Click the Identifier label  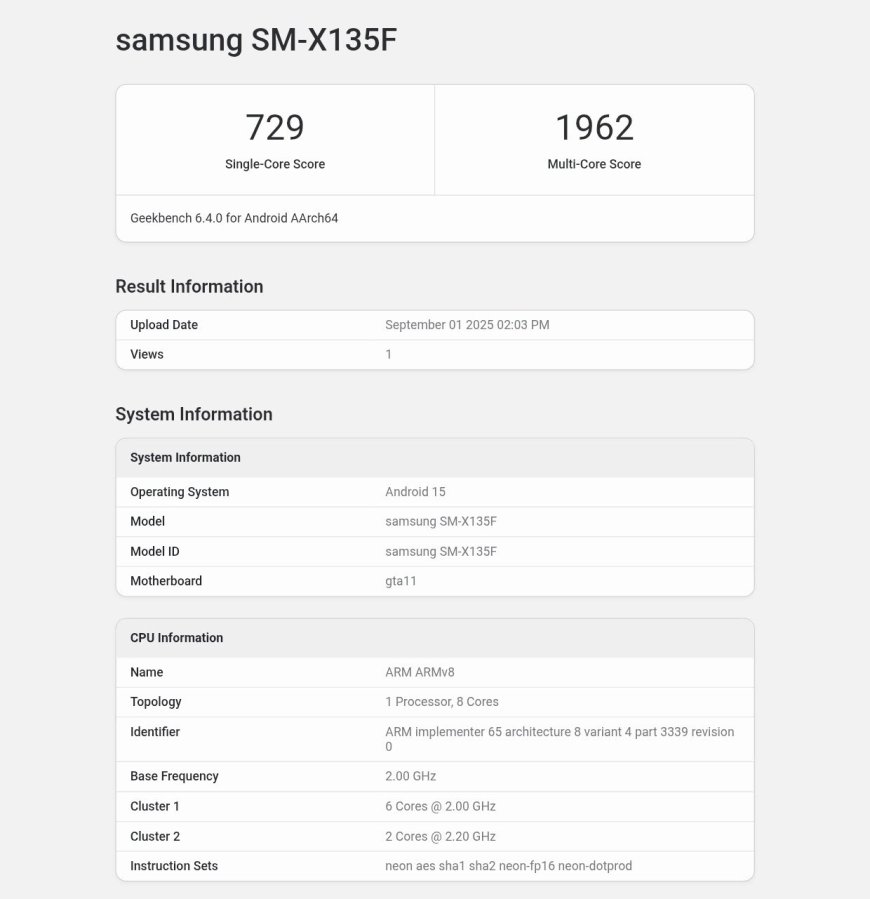pyautogui.click(x=155, y=732)
